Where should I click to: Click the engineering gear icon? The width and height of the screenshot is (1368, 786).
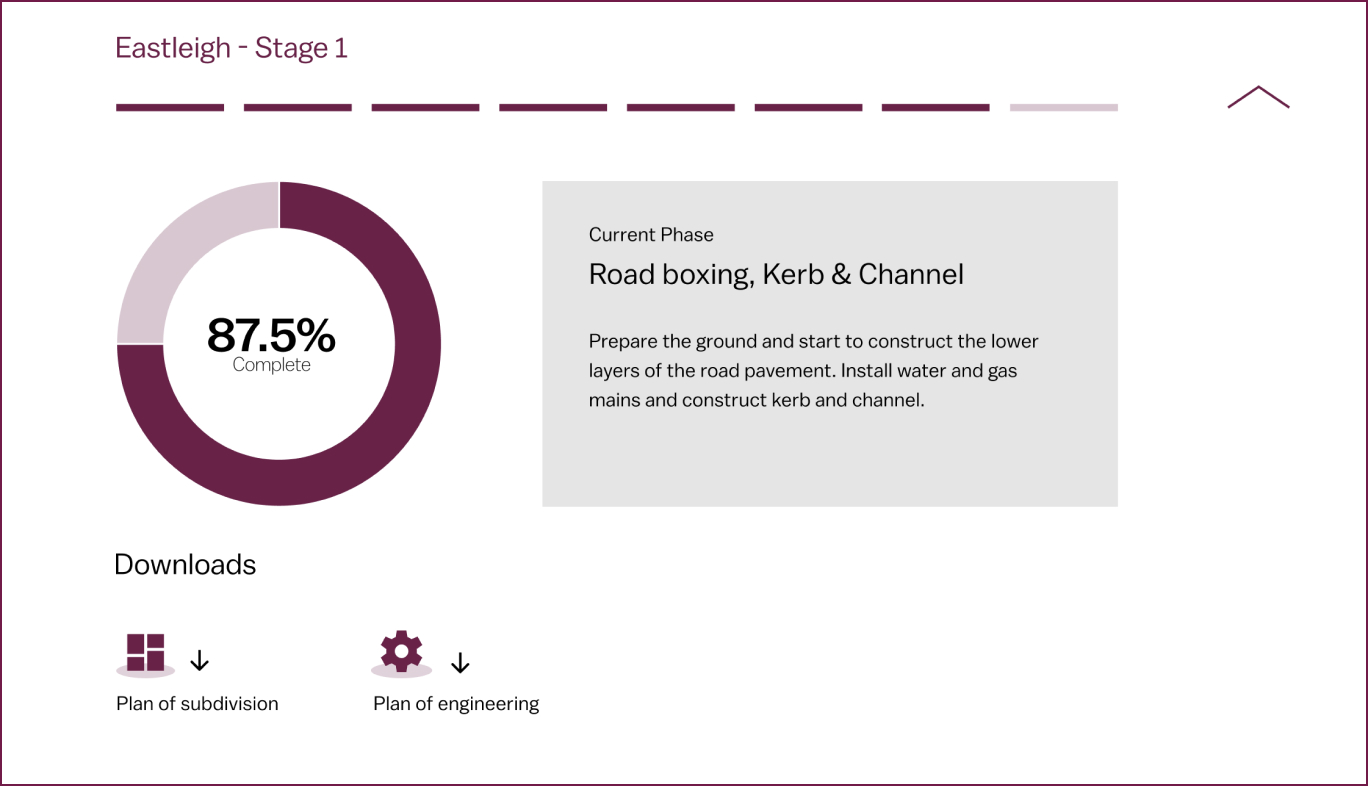click(x=402, y=651)
